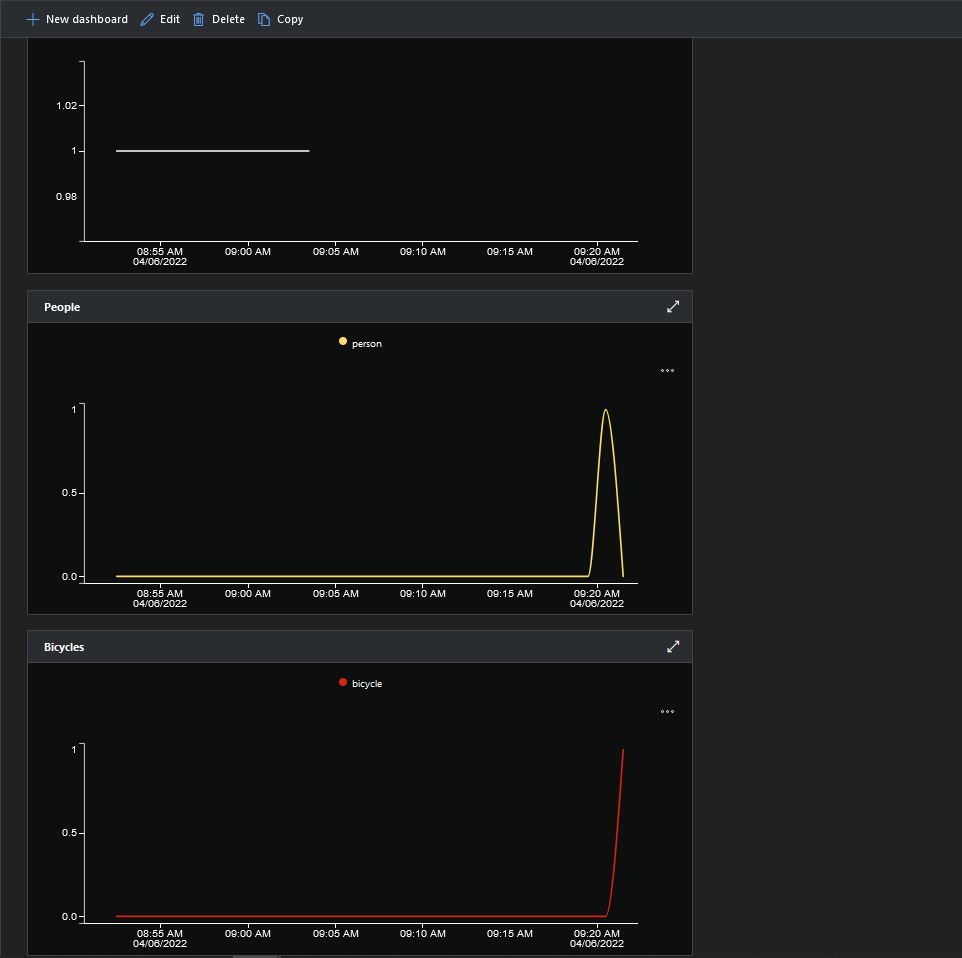Click the red bicycle legend dot

point(343,682)
